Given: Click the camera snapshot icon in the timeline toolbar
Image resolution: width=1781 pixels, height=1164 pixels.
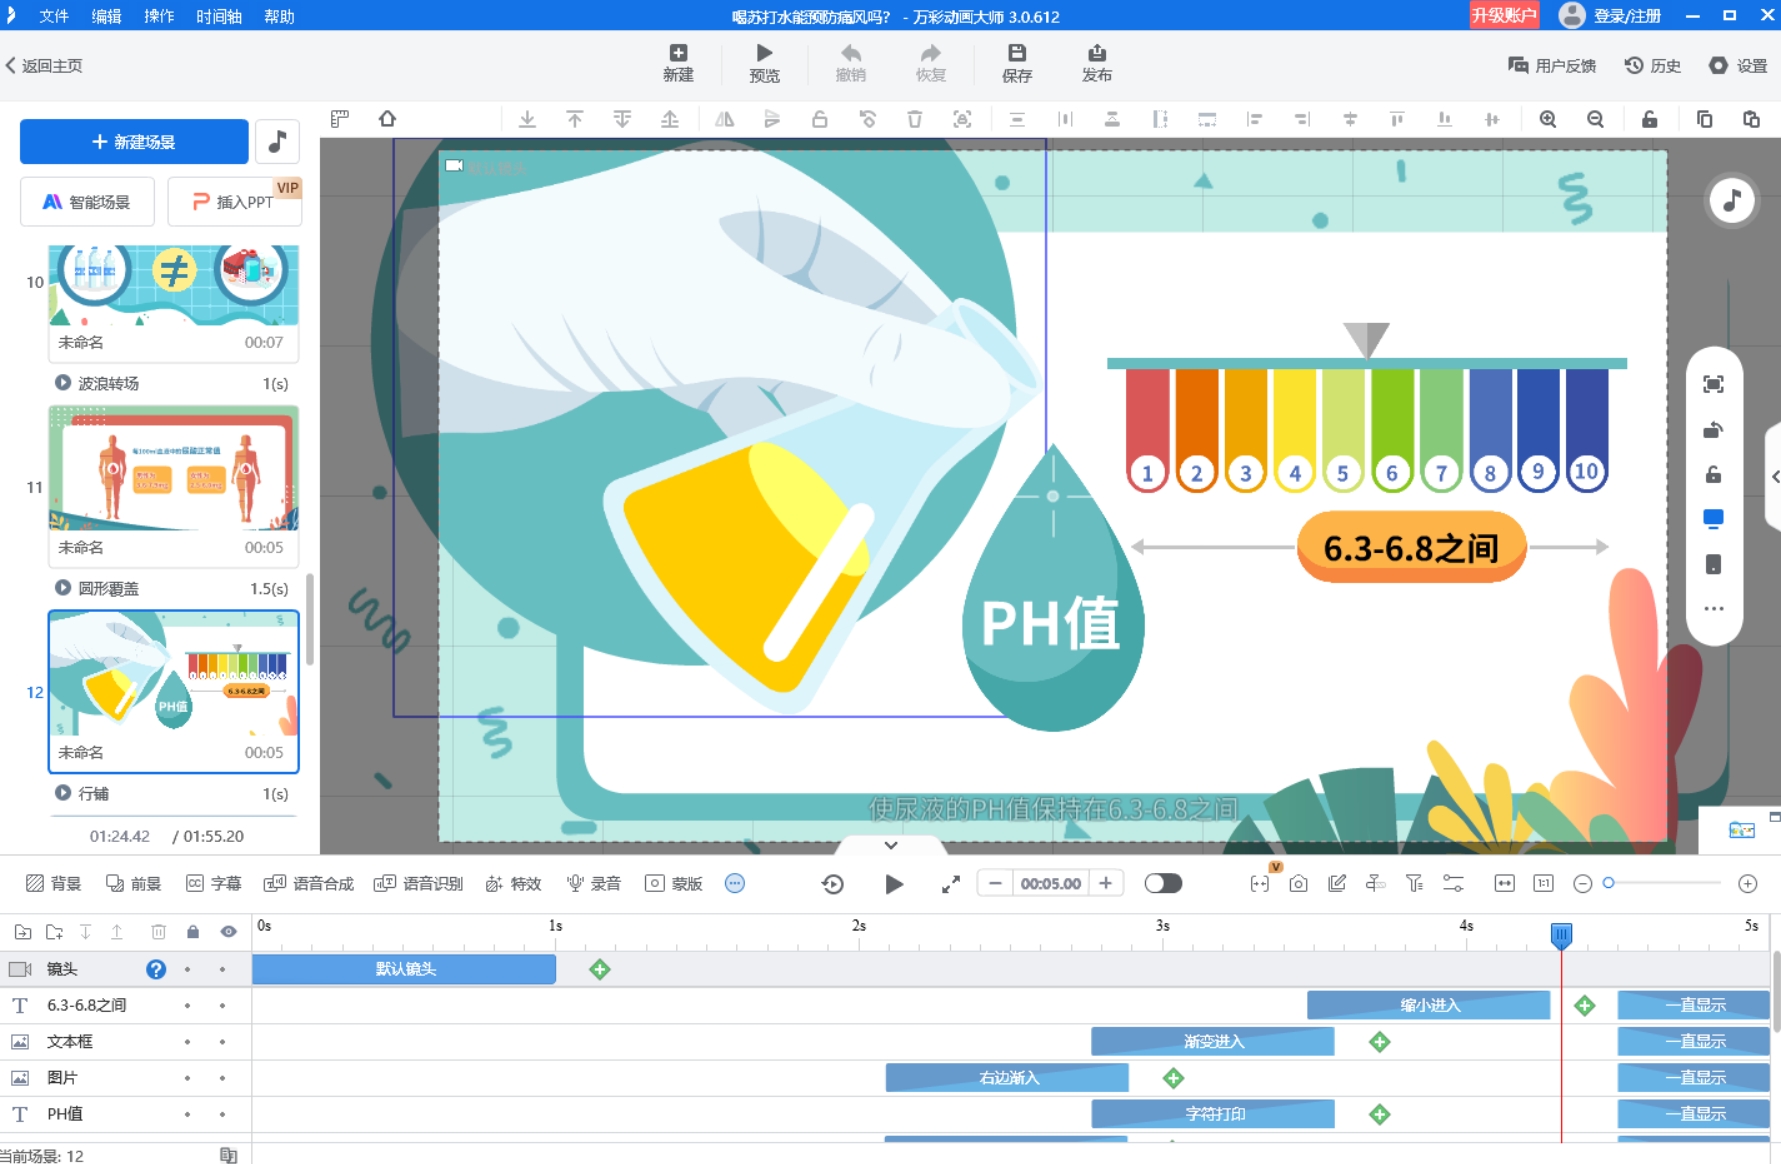Looking at the screenshot, I should [1298, 884].
